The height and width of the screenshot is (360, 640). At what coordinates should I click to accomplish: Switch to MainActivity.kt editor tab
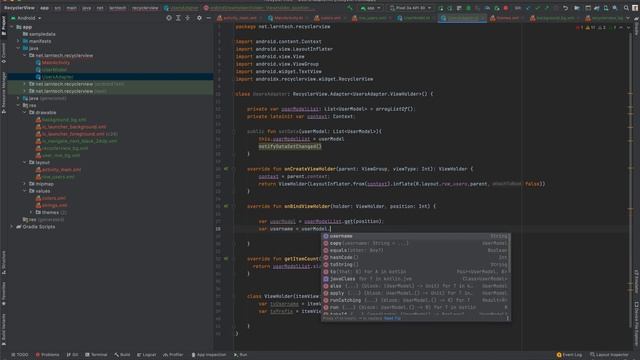[288, 18]
